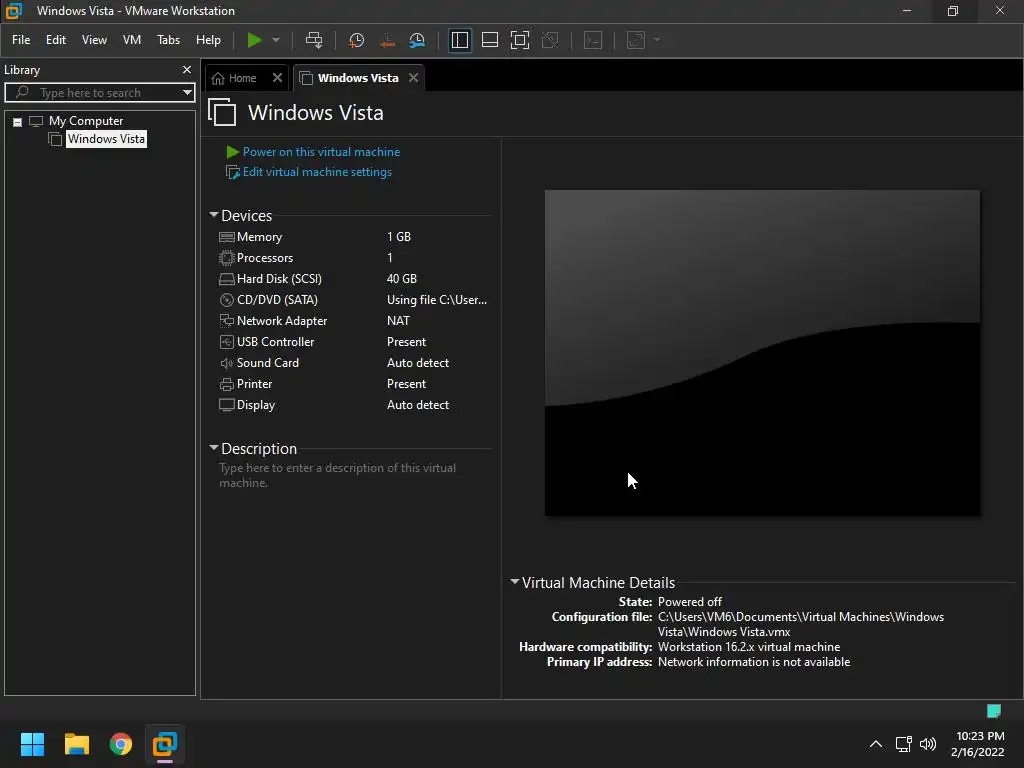Open the Windows Start menu

(32, 744)
